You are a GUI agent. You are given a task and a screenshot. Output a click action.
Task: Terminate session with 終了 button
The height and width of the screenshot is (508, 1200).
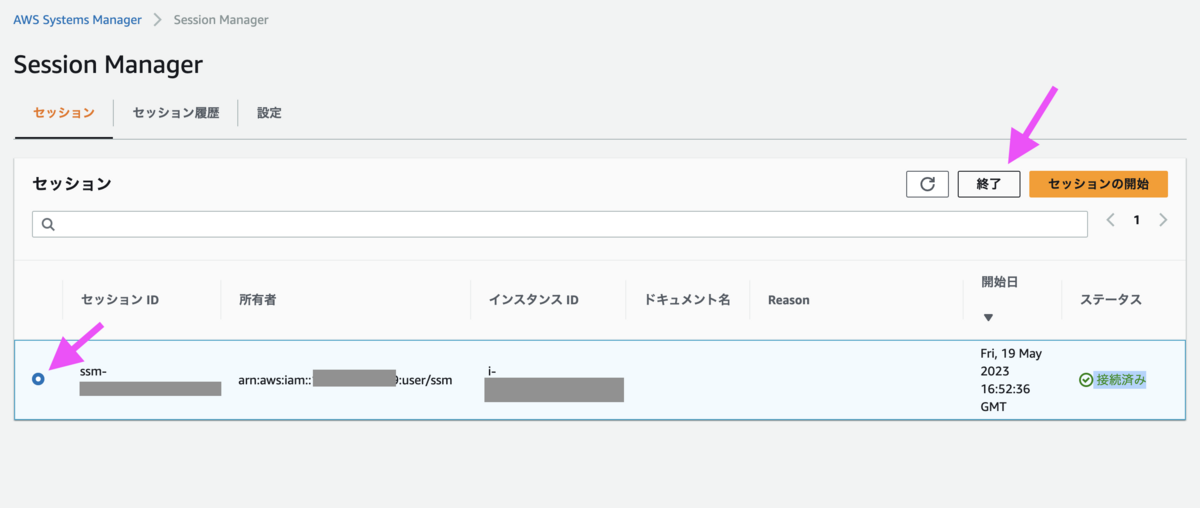[989, 184]
